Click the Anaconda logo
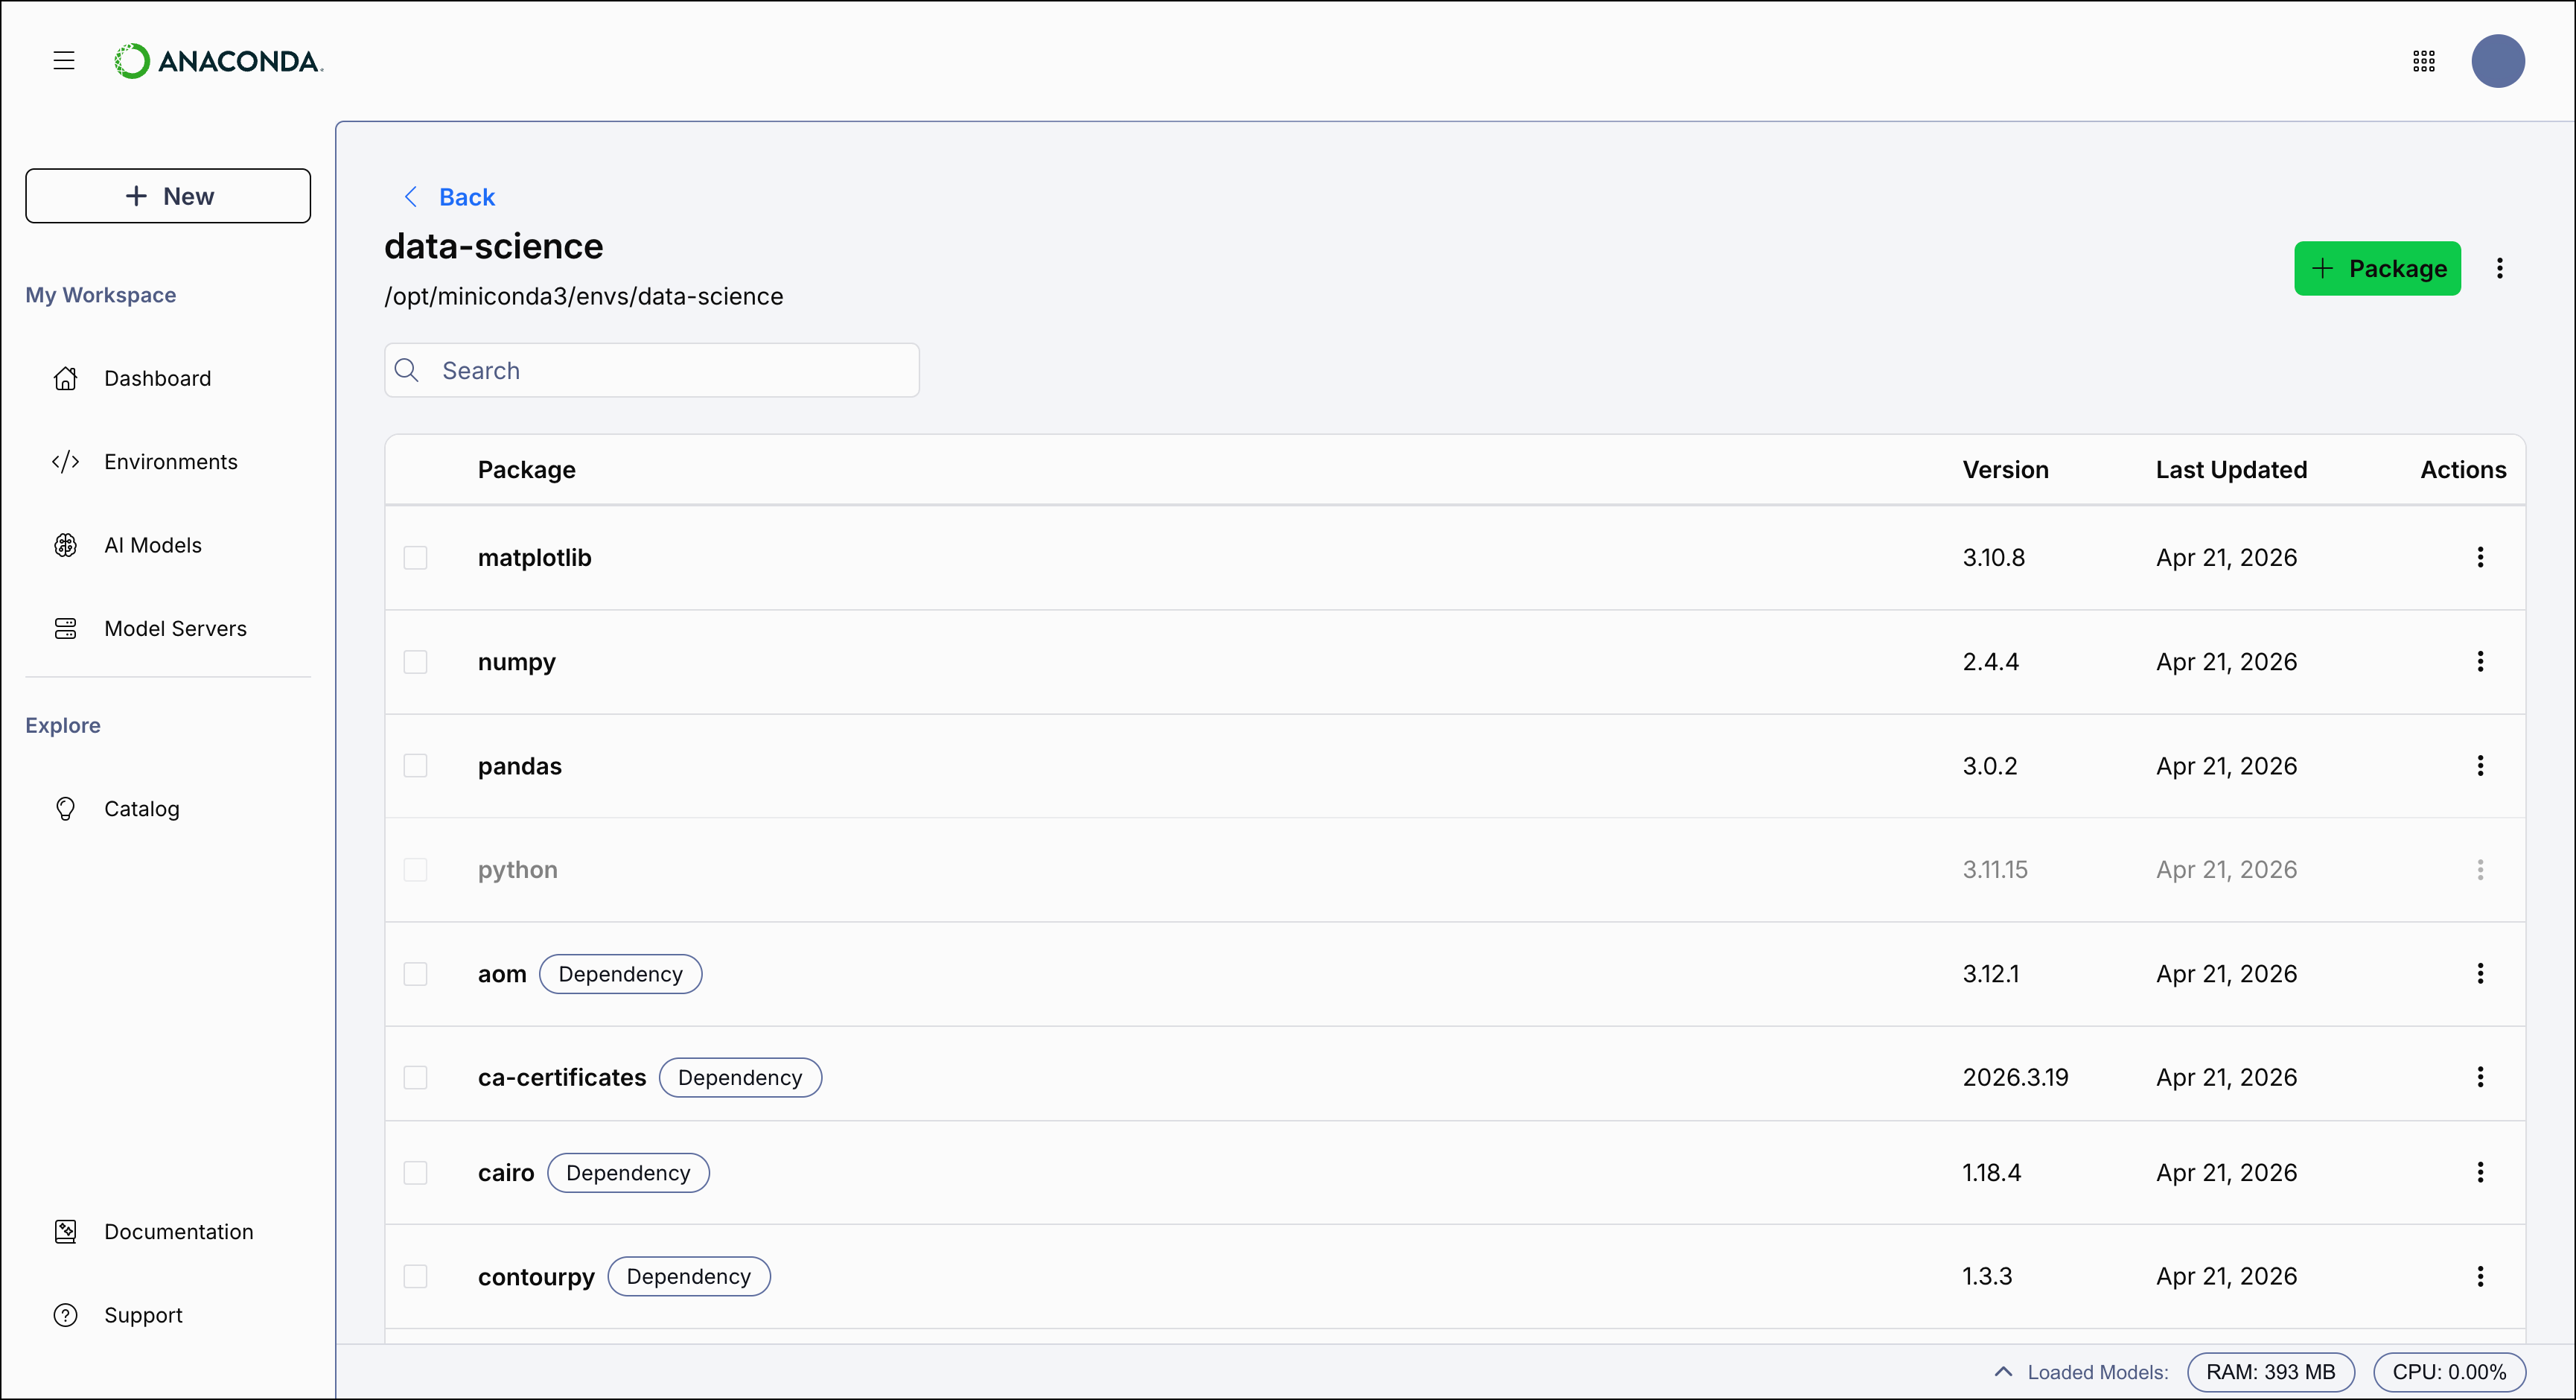The image size is (2576, 1400). click(219, 61)
